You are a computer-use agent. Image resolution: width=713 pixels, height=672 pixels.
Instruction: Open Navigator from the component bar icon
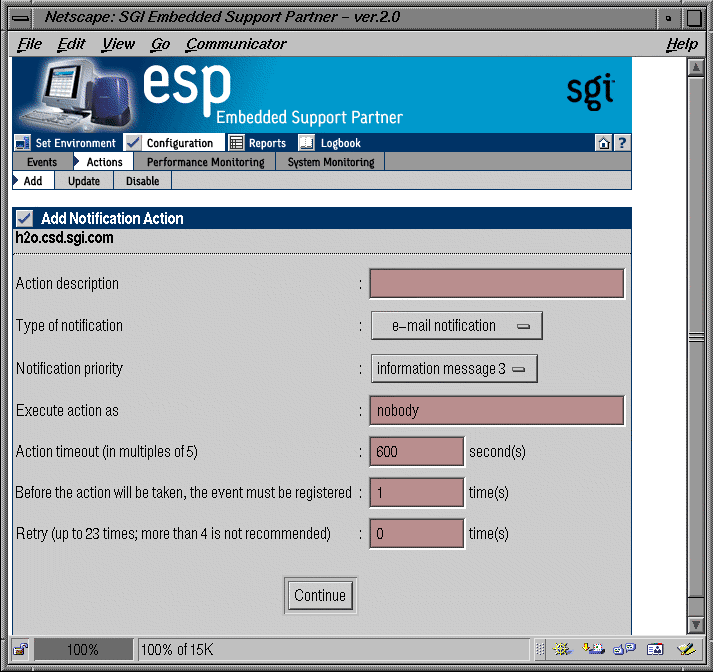tap(562, 649)
